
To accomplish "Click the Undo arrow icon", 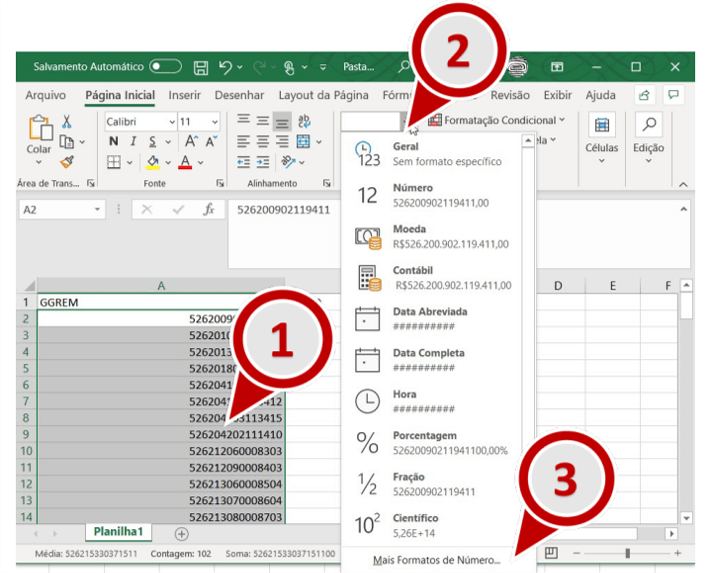I will (226, 67).
